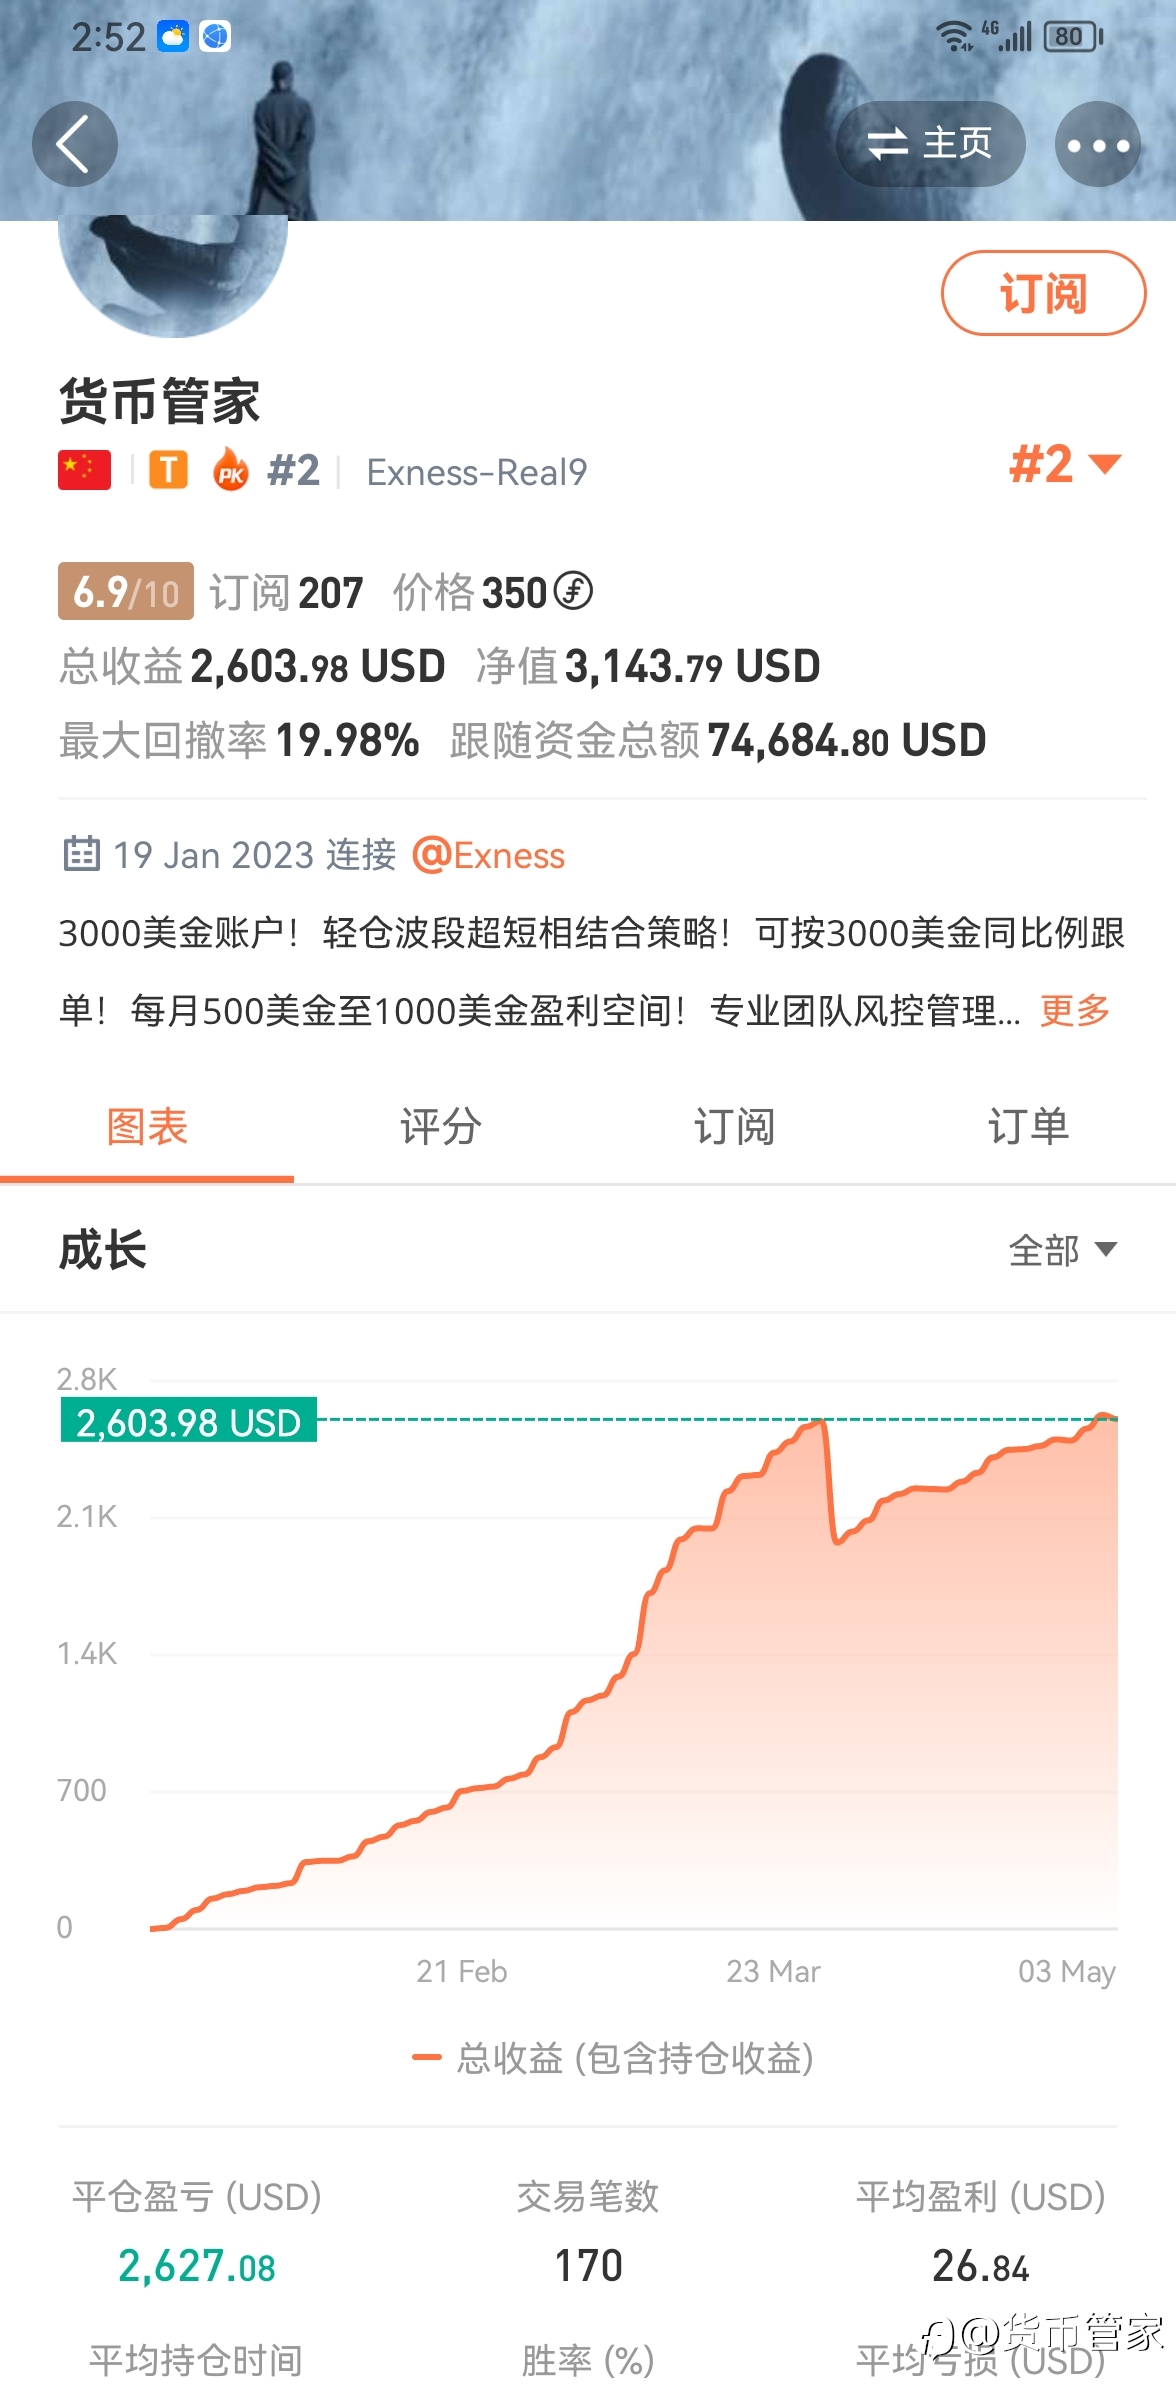Open the 全部 time range dropdown
Viewport: 1176px width, 2400px height.
coord(1062,1250)
